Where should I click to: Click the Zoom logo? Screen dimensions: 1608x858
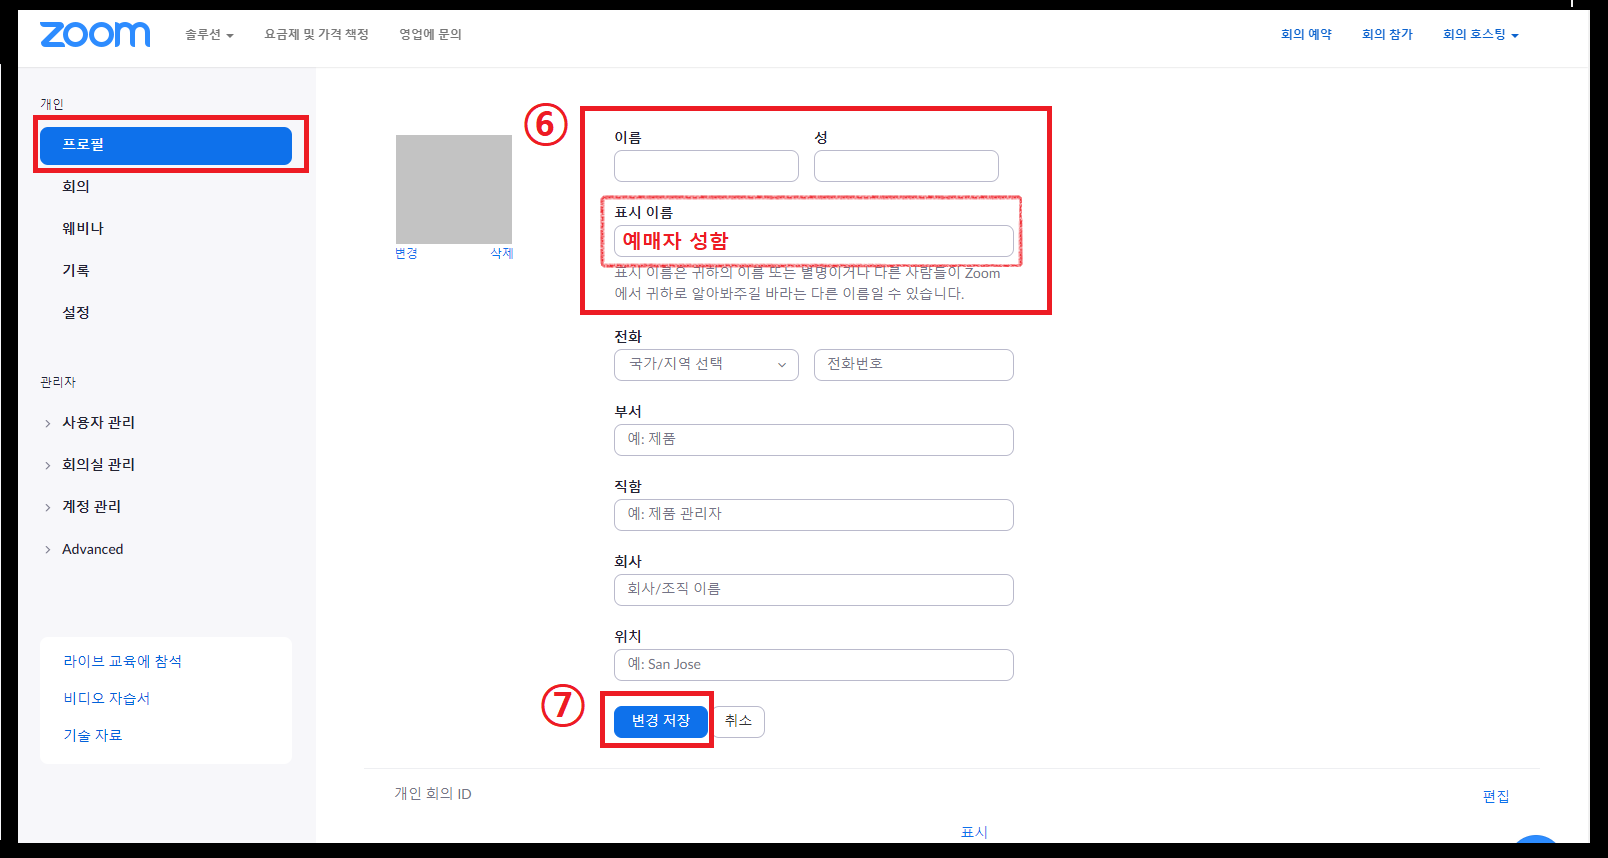(x=95, y=35)
